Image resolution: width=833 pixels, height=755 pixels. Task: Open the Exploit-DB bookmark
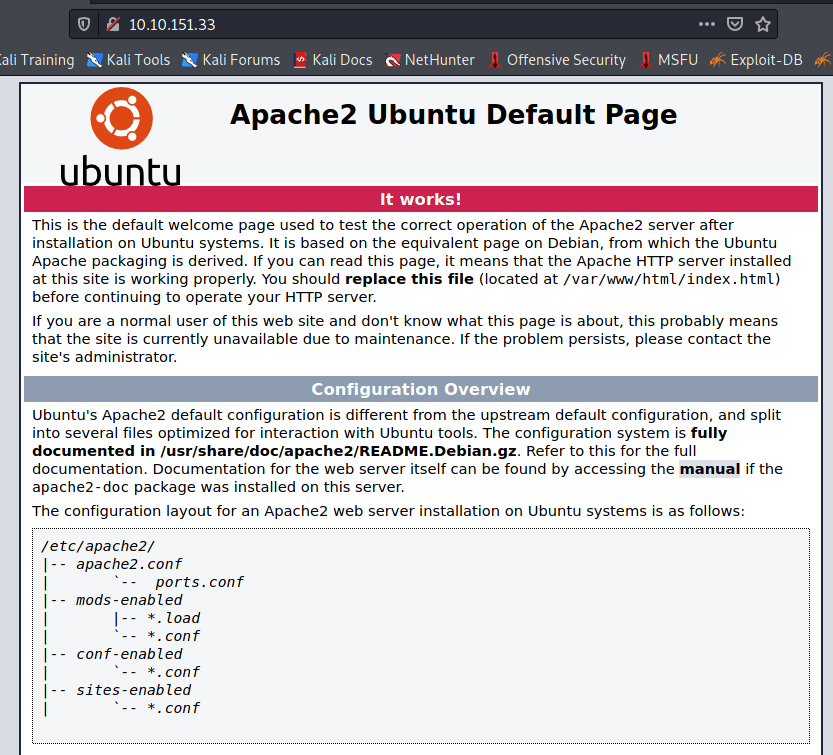(x=756, y=60)
